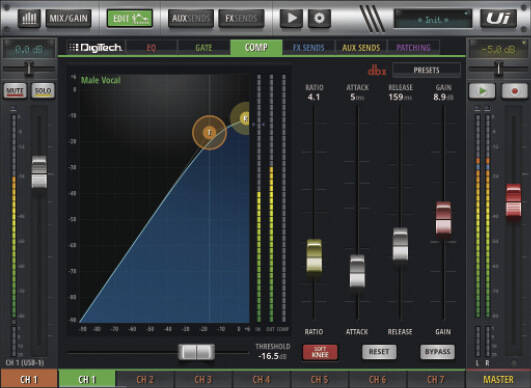This screenshot has width=531, height=388.
Task: Click the RATIO slider knob
Action: pyautogui.click(x=314, y=256)
